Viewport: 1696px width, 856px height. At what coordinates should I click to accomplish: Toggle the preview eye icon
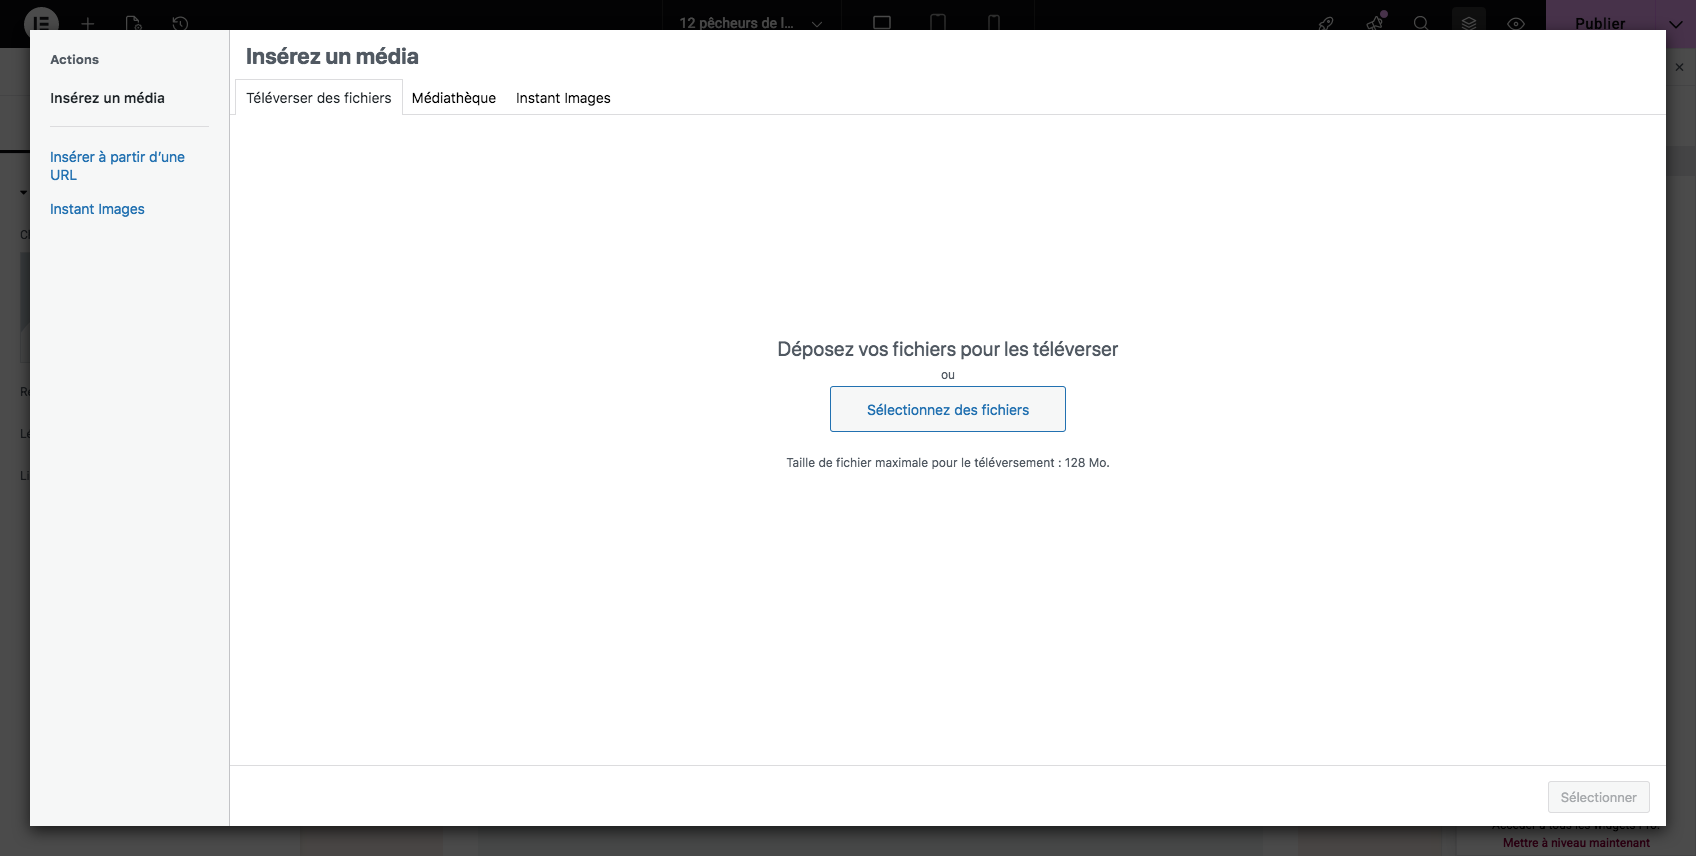click(x=1516, y=23)
